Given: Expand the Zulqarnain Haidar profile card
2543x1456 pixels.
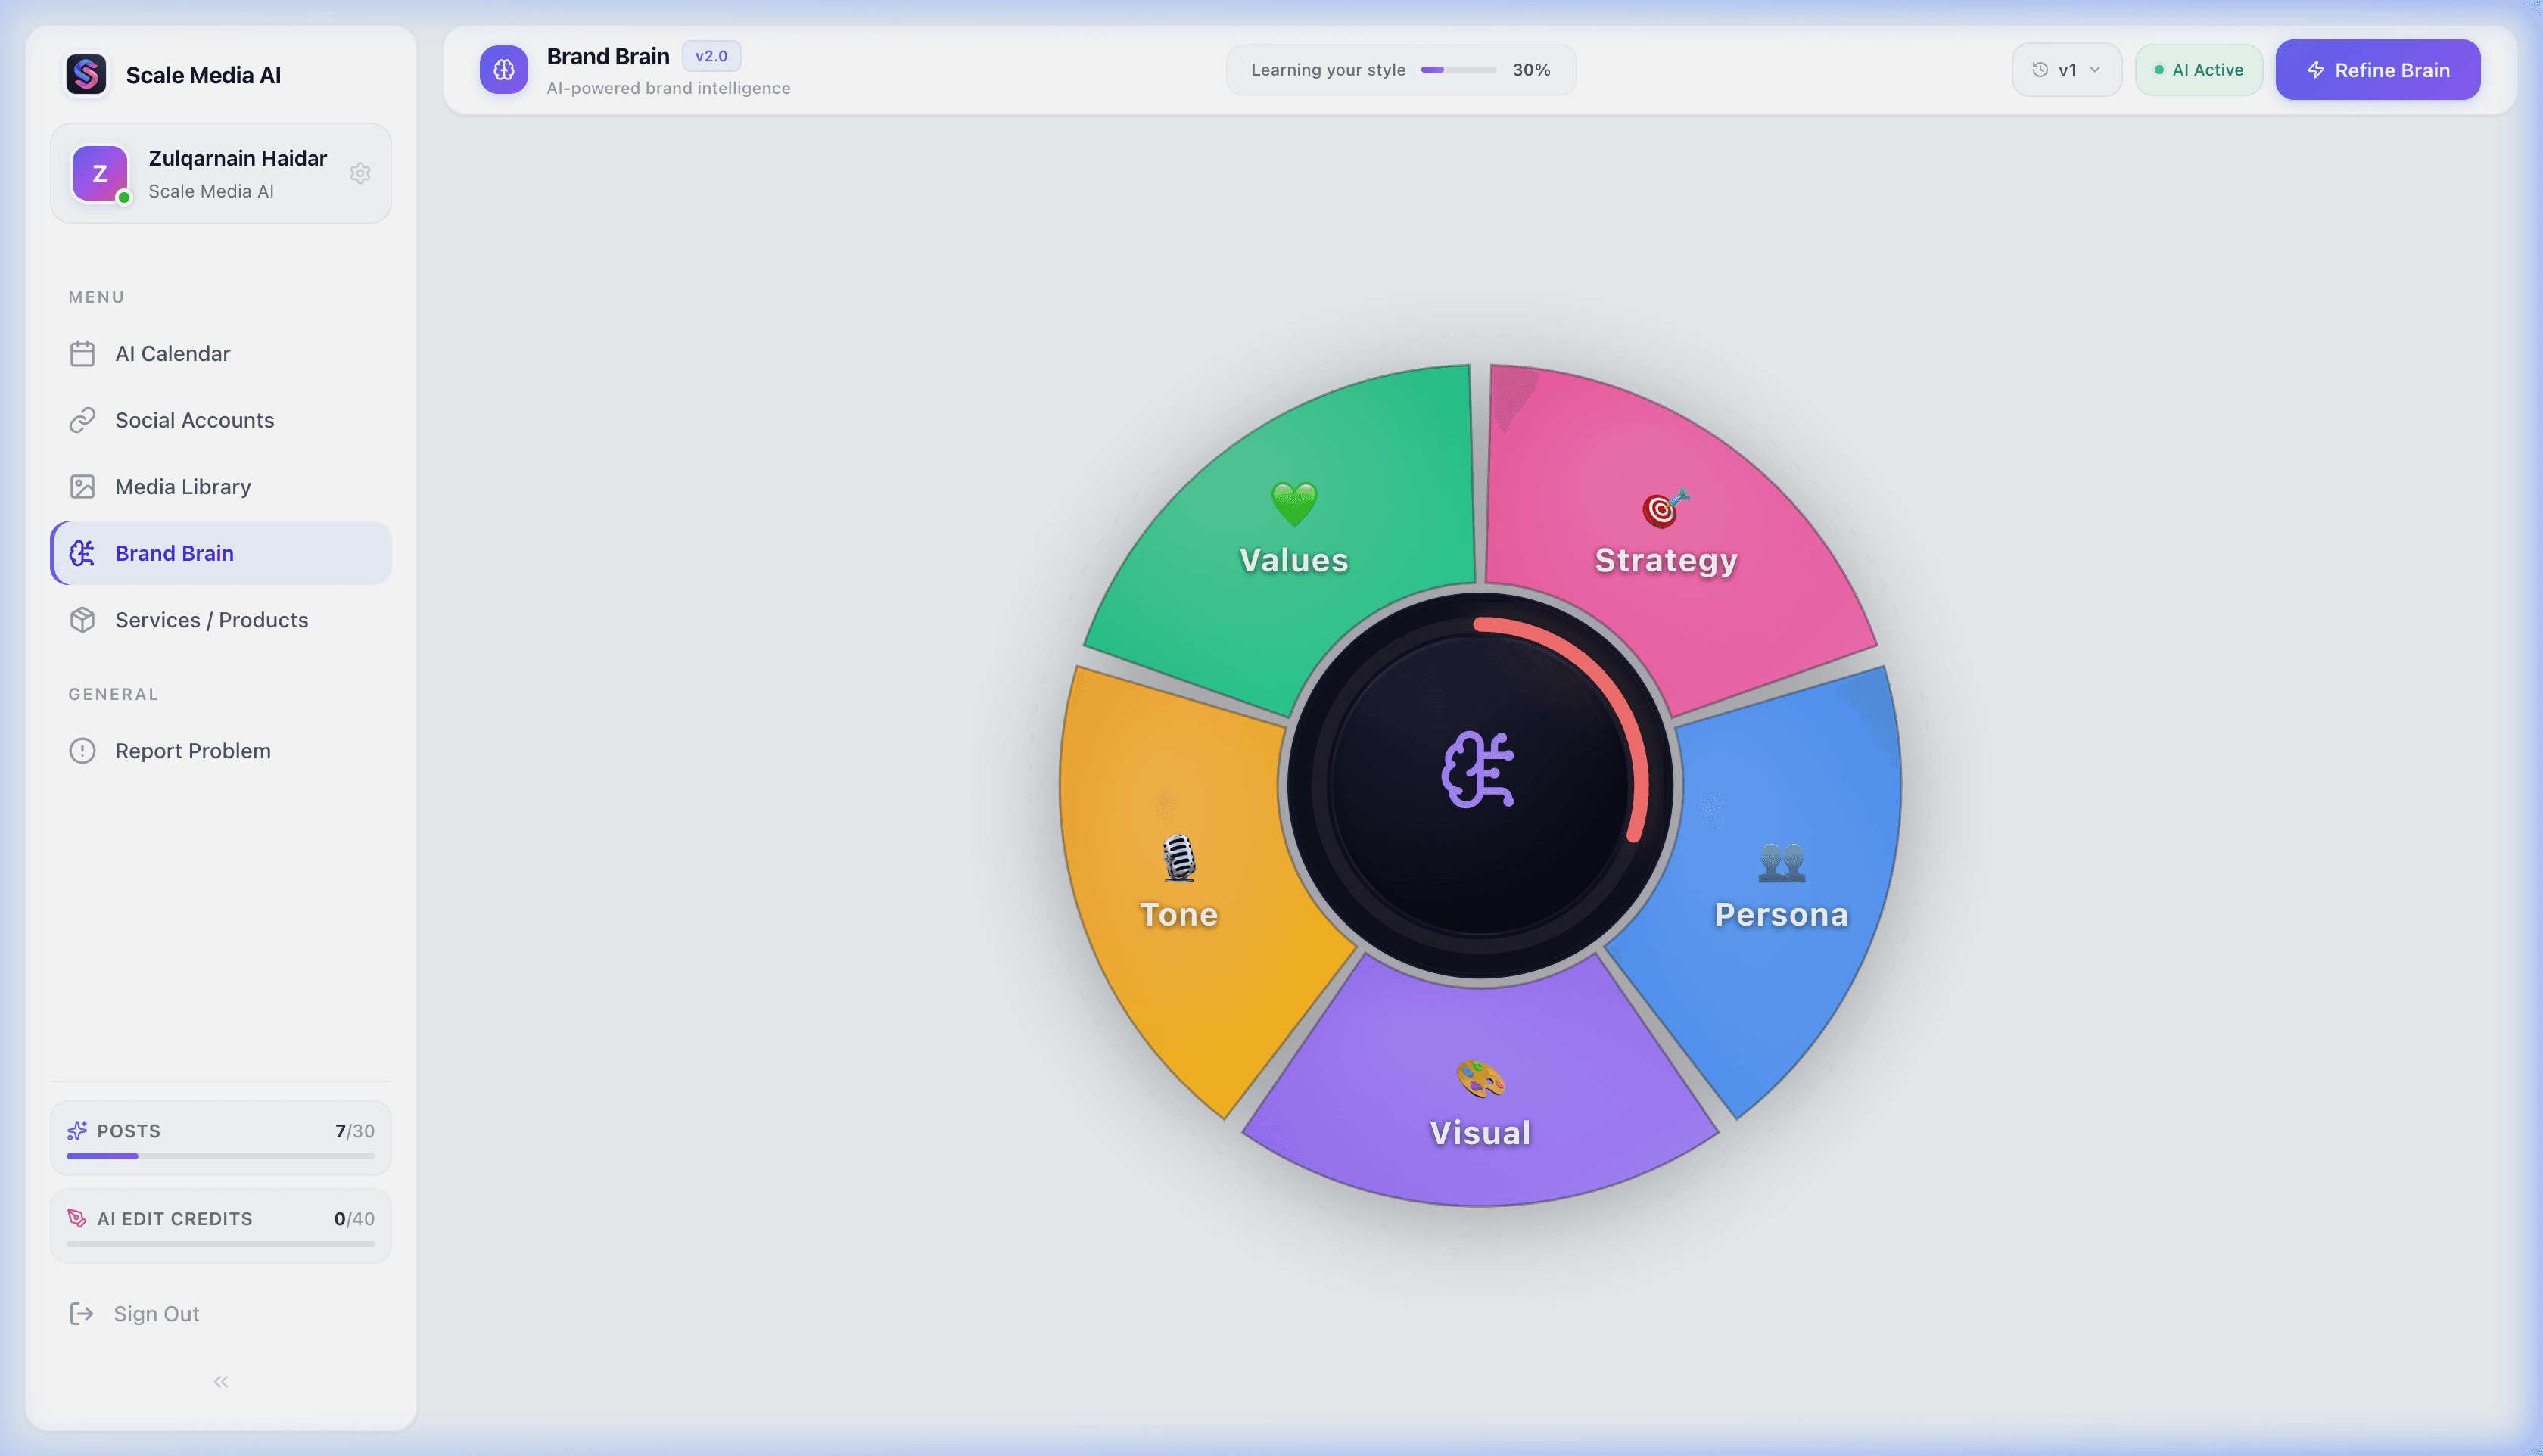Looking at the screenshot, I should (x=220, y=174).
